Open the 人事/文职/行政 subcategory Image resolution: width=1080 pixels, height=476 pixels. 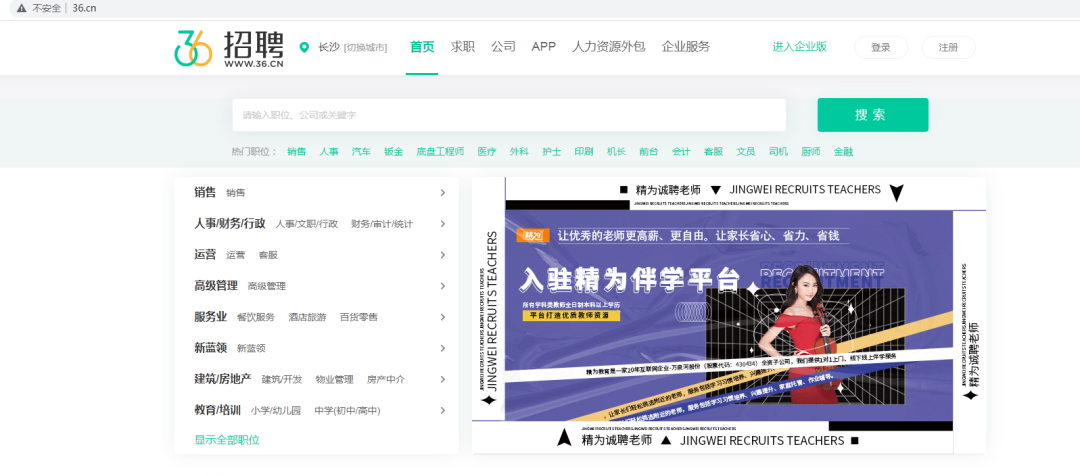click(307, 224)
